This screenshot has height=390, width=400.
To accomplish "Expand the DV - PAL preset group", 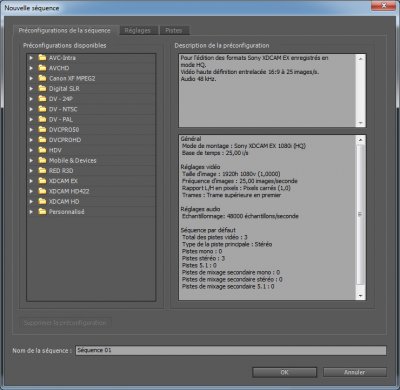I will point(31,119).
